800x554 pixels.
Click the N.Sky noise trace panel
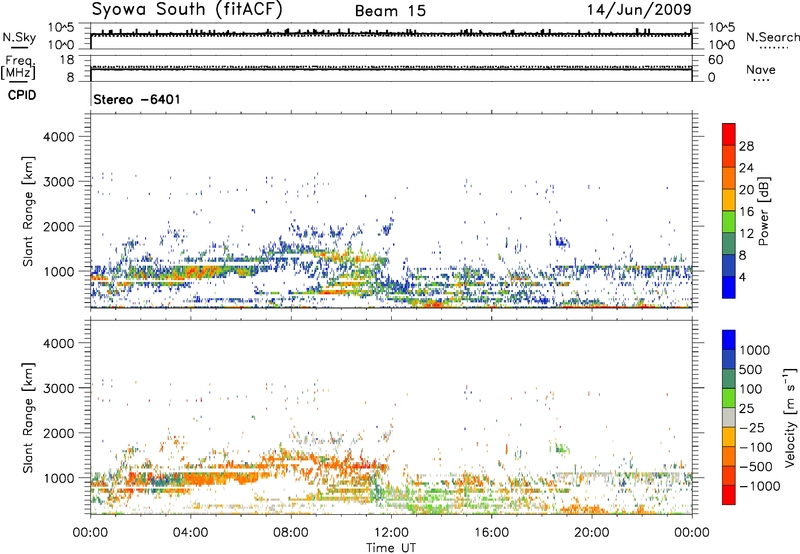click(x=391, y=36)
